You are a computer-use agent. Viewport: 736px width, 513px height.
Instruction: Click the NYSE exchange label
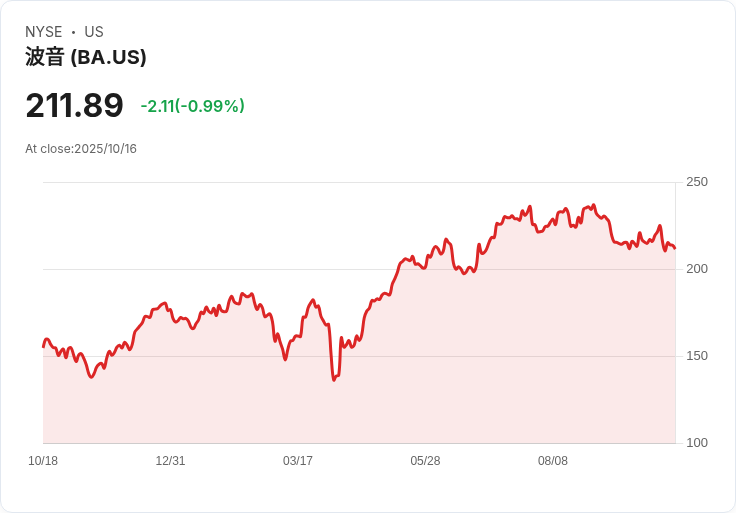point(44,32)
